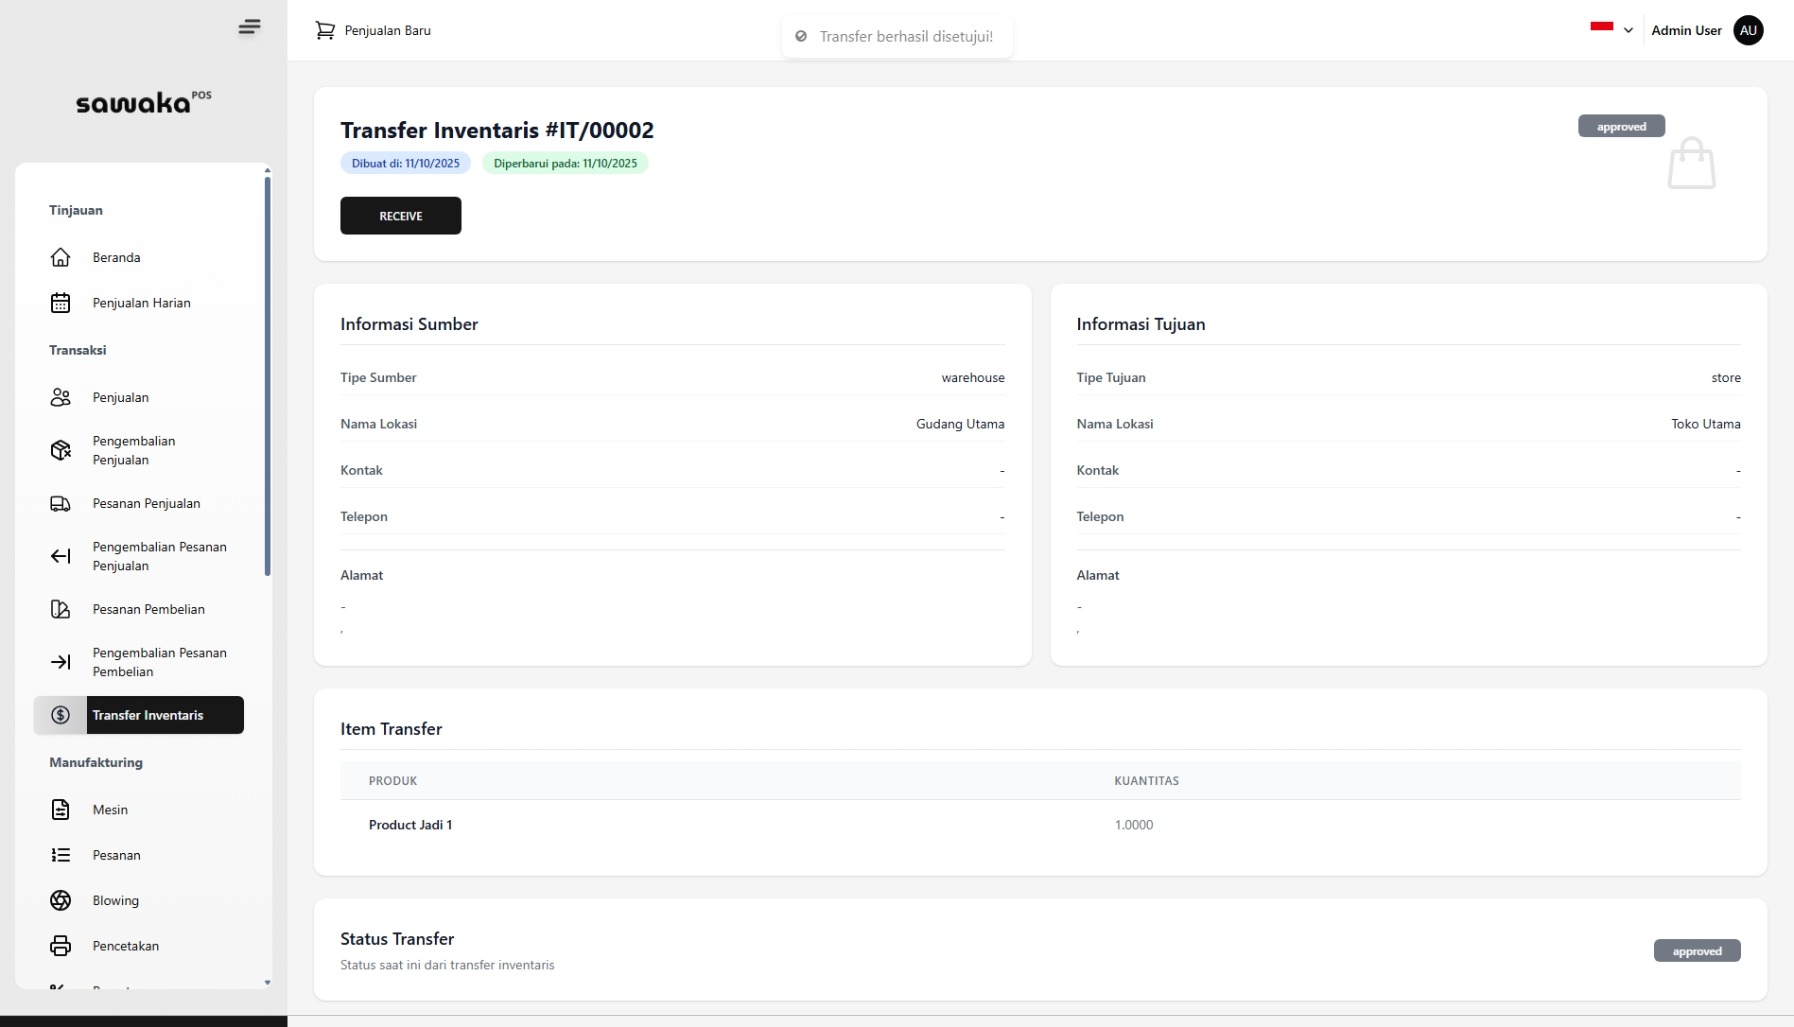The height and width of the screenshot is (1027, 1794).
Task: Click the Pengembalian Penjualan package icon
Action: click(61, 451)
